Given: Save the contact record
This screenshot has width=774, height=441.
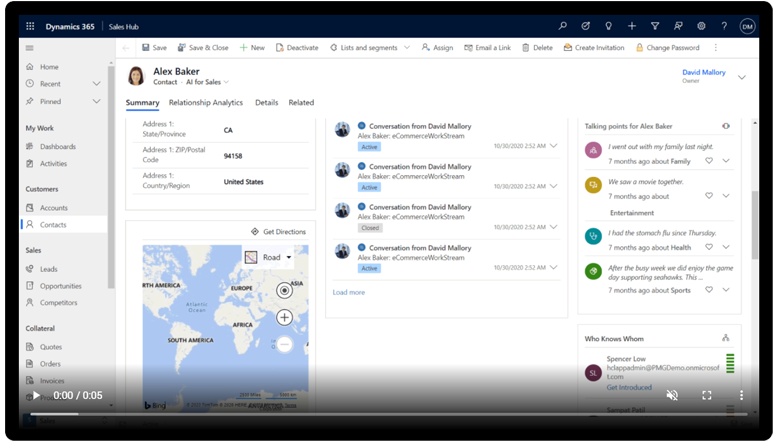Looking at the screenshot, I should pos(155,48).
